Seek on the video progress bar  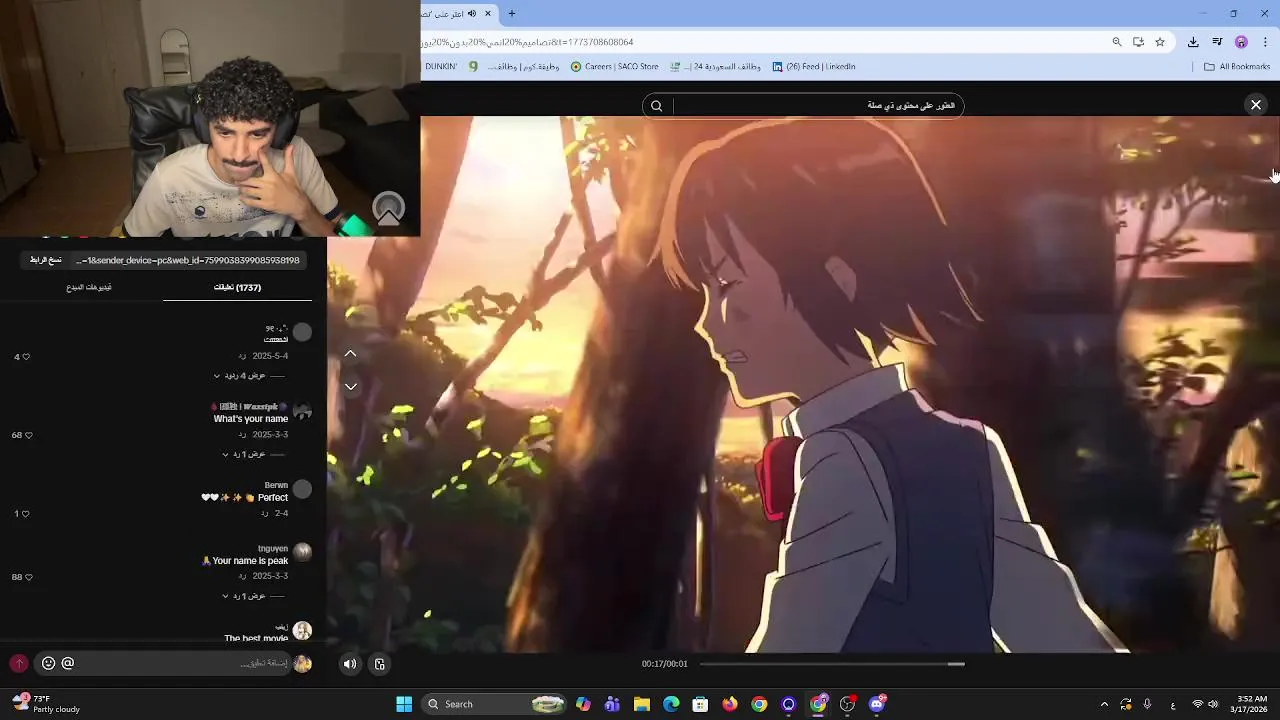(832, 664)
